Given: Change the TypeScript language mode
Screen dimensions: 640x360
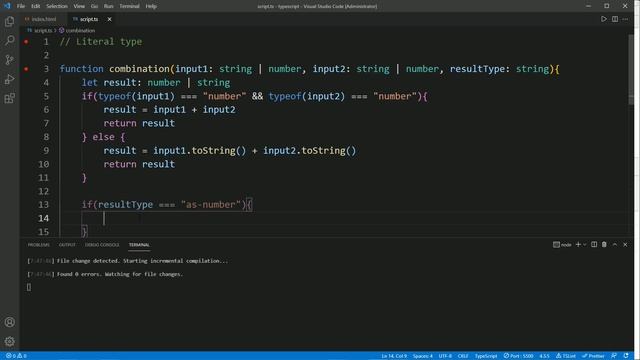Looking at the screenshot, I should (486, 356).
